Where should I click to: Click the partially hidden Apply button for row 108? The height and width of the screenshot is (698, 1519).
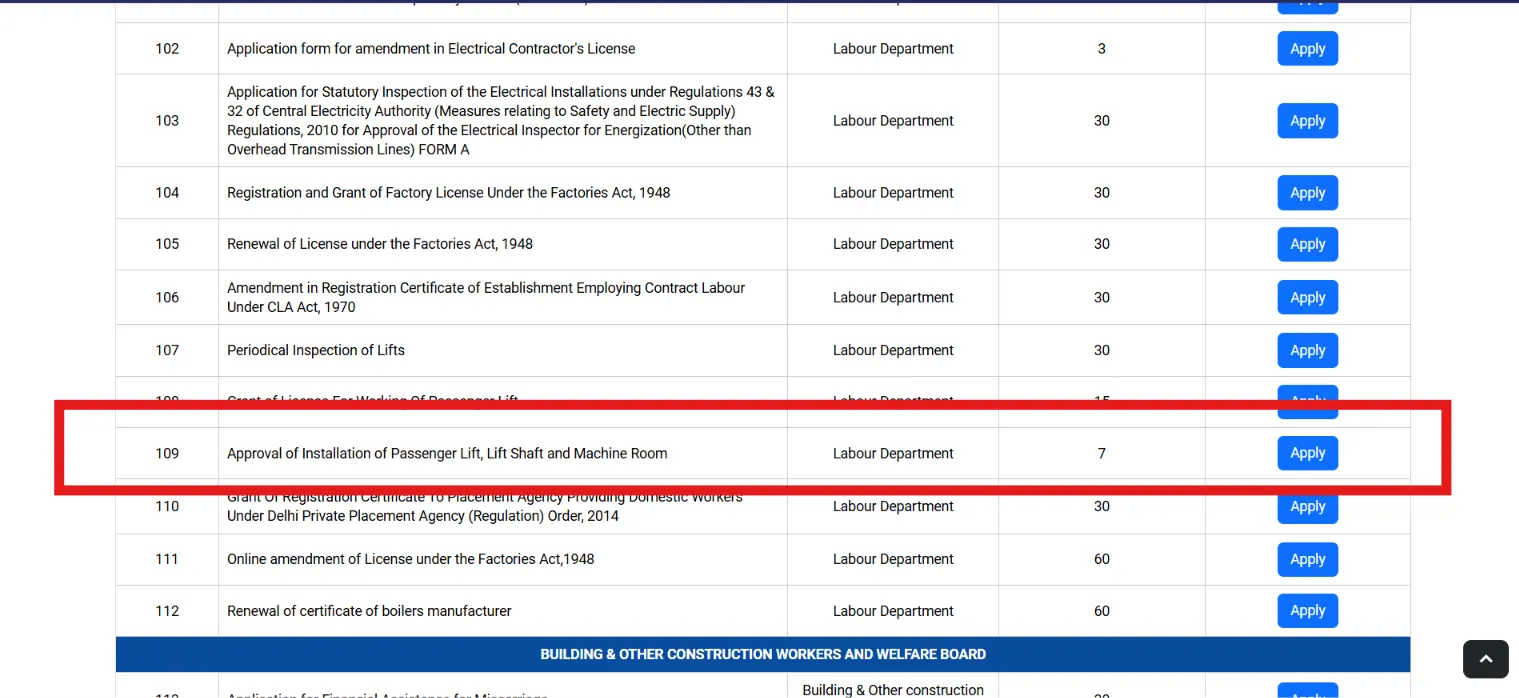point(1307,393)
